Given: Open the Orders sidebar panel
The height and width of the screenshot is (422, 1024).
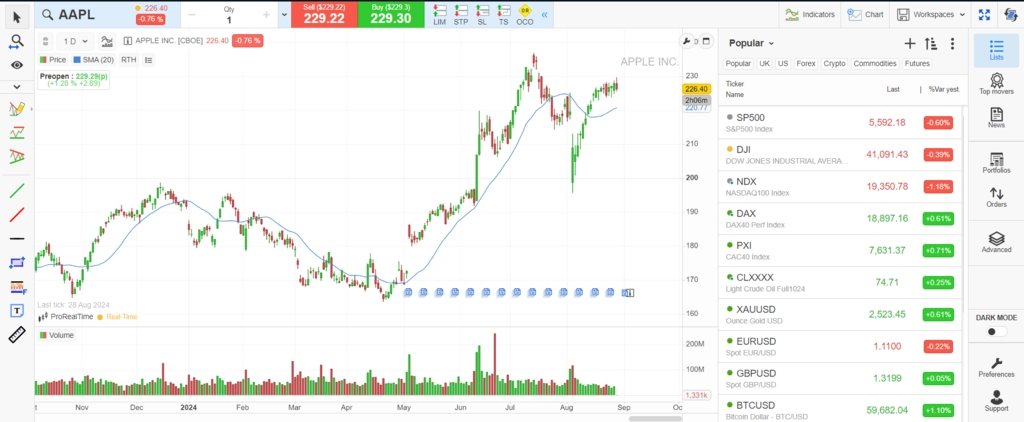Looking at the screenshot, I should tap(996, 197).
